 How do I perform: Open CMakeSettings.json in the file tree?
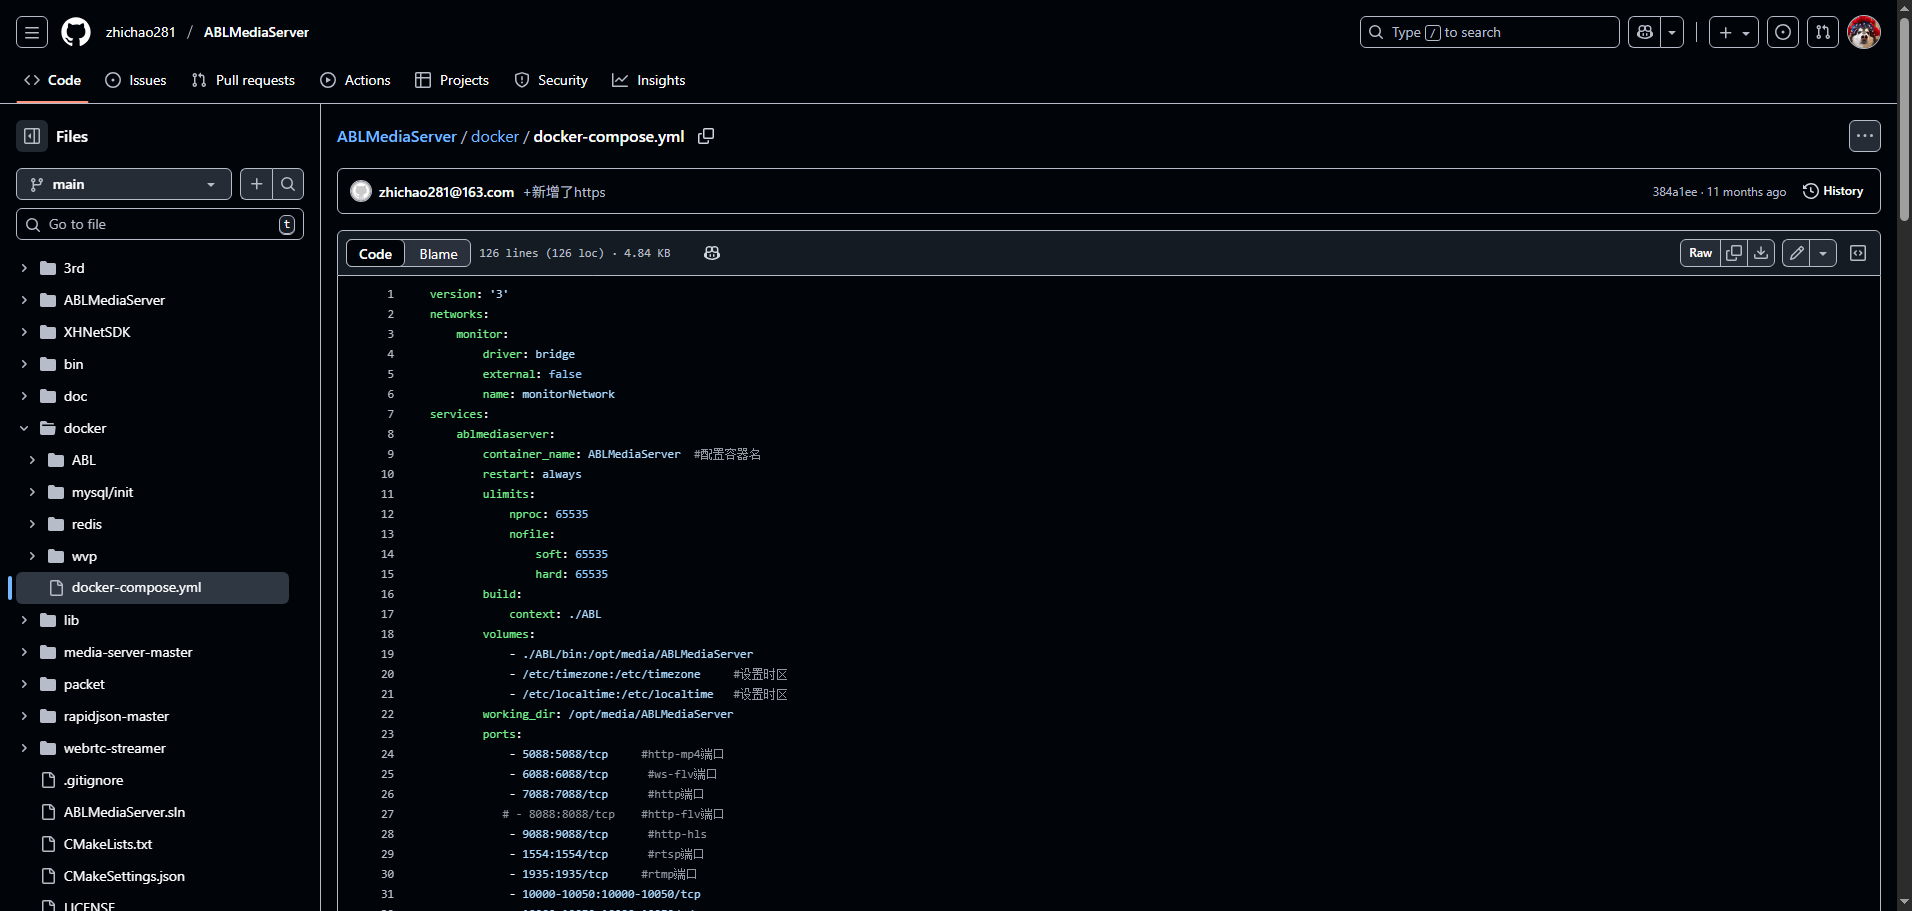(x=124, y=876)
